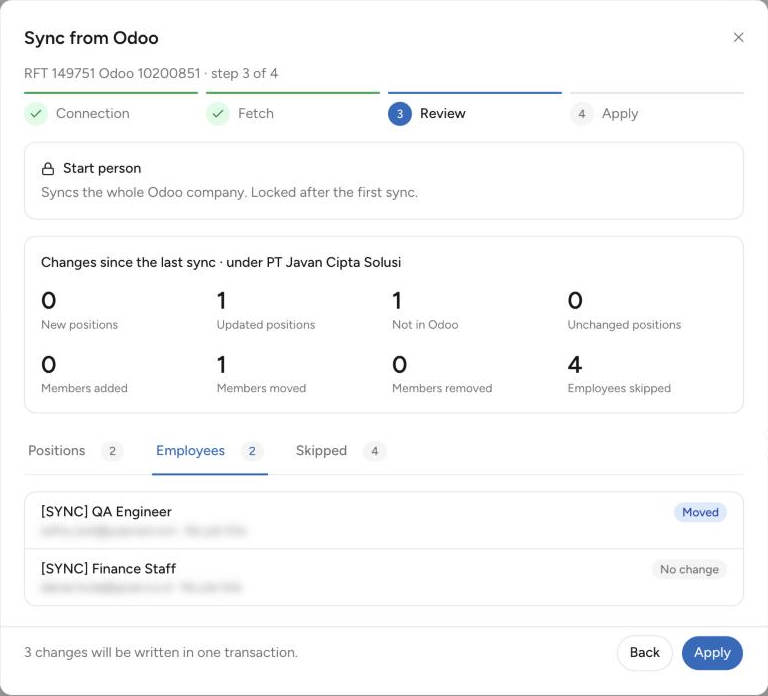Screen dimensions: 768x696
Task: Click the Not in Odoo stat
Action: click(425, 311)
